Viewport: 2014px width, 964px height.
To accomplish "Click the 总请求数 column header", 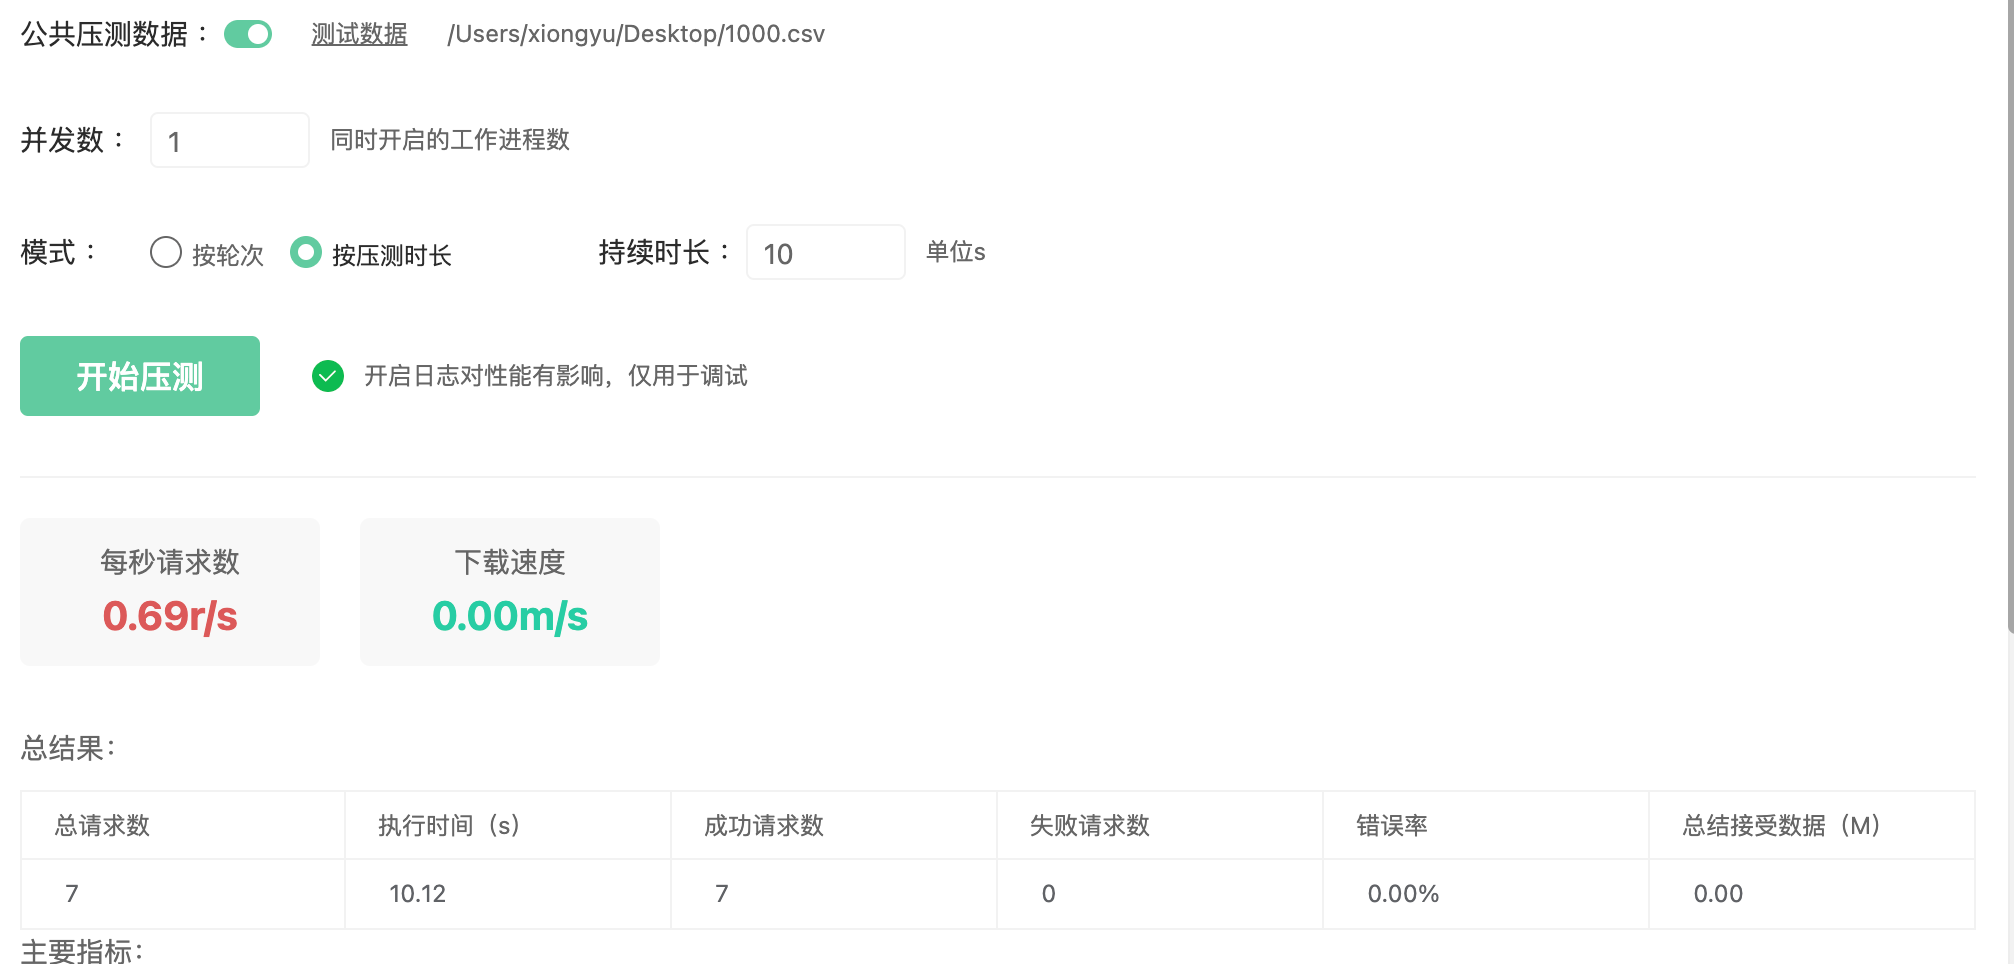I will [x=183, y=825].
